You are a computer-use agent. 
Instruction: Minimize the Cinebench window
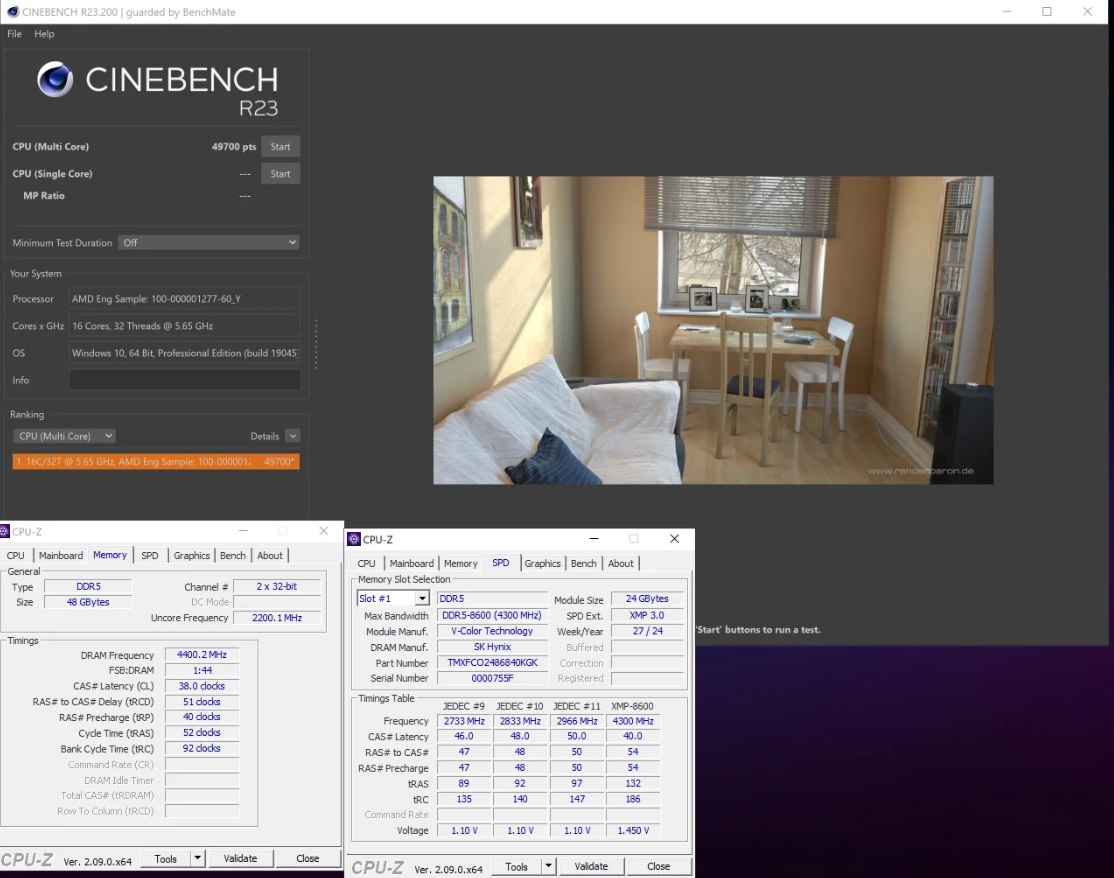coord(1007,11)
